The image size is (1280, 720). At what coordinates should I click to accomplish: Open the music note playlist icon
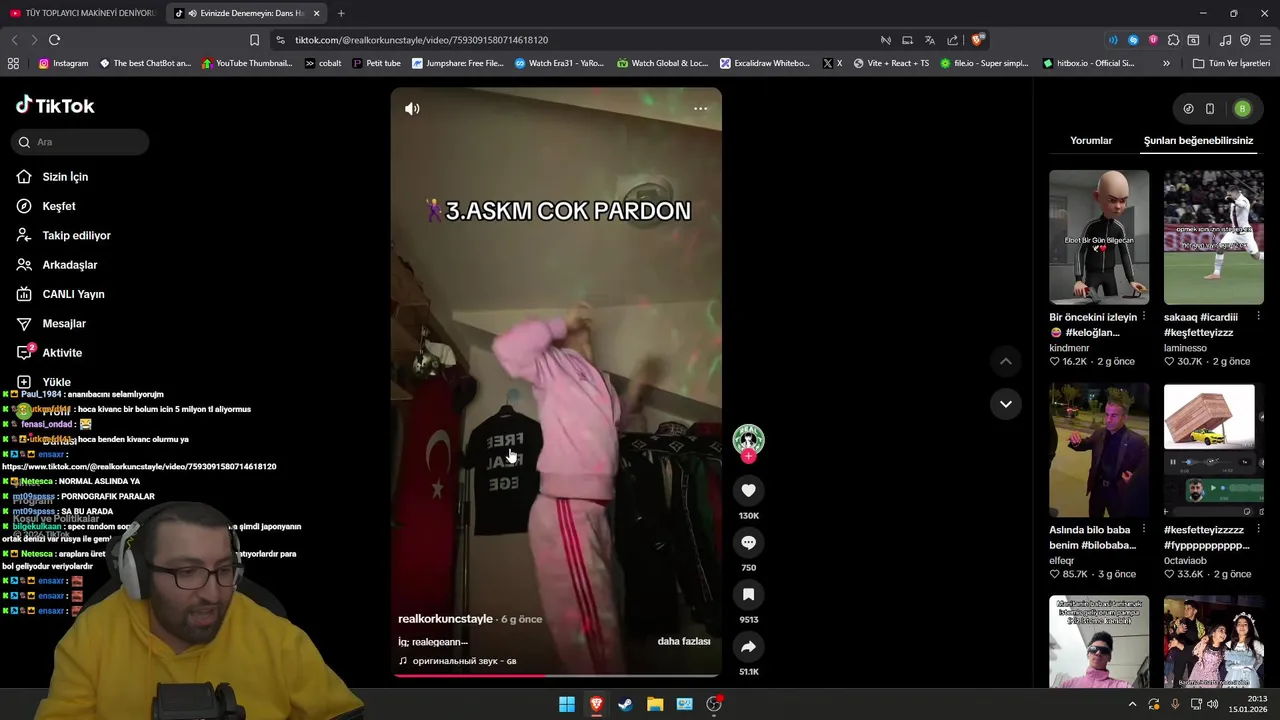[x=1225, y=40]
